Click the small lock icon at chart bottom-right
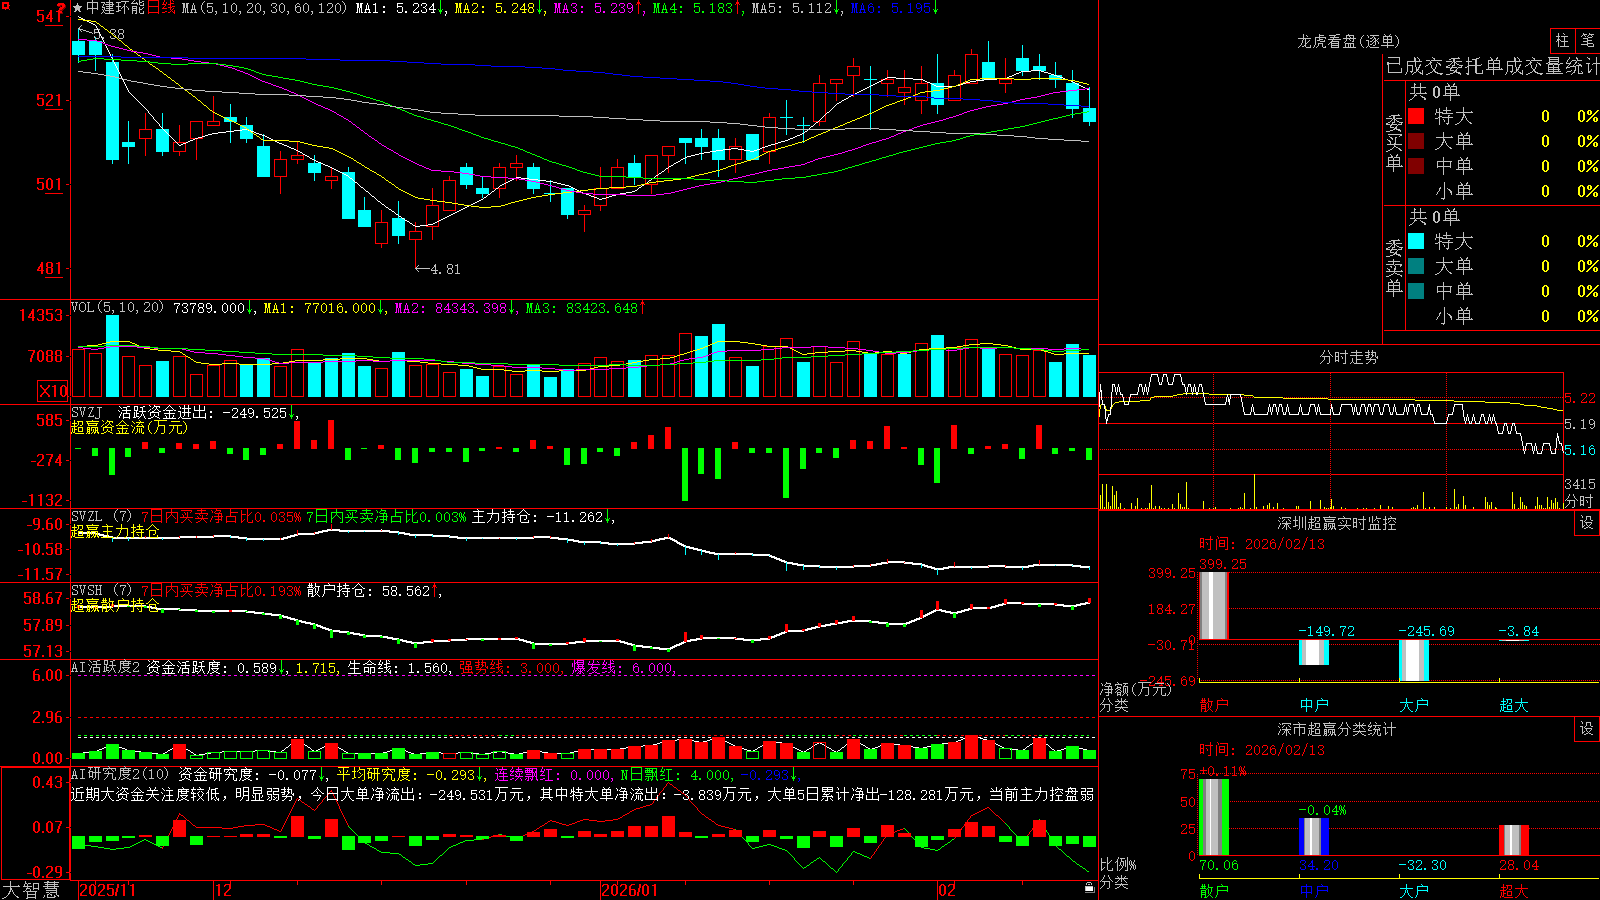The width and height of the screenshot is (1600, 900). tap(1089, 887)
